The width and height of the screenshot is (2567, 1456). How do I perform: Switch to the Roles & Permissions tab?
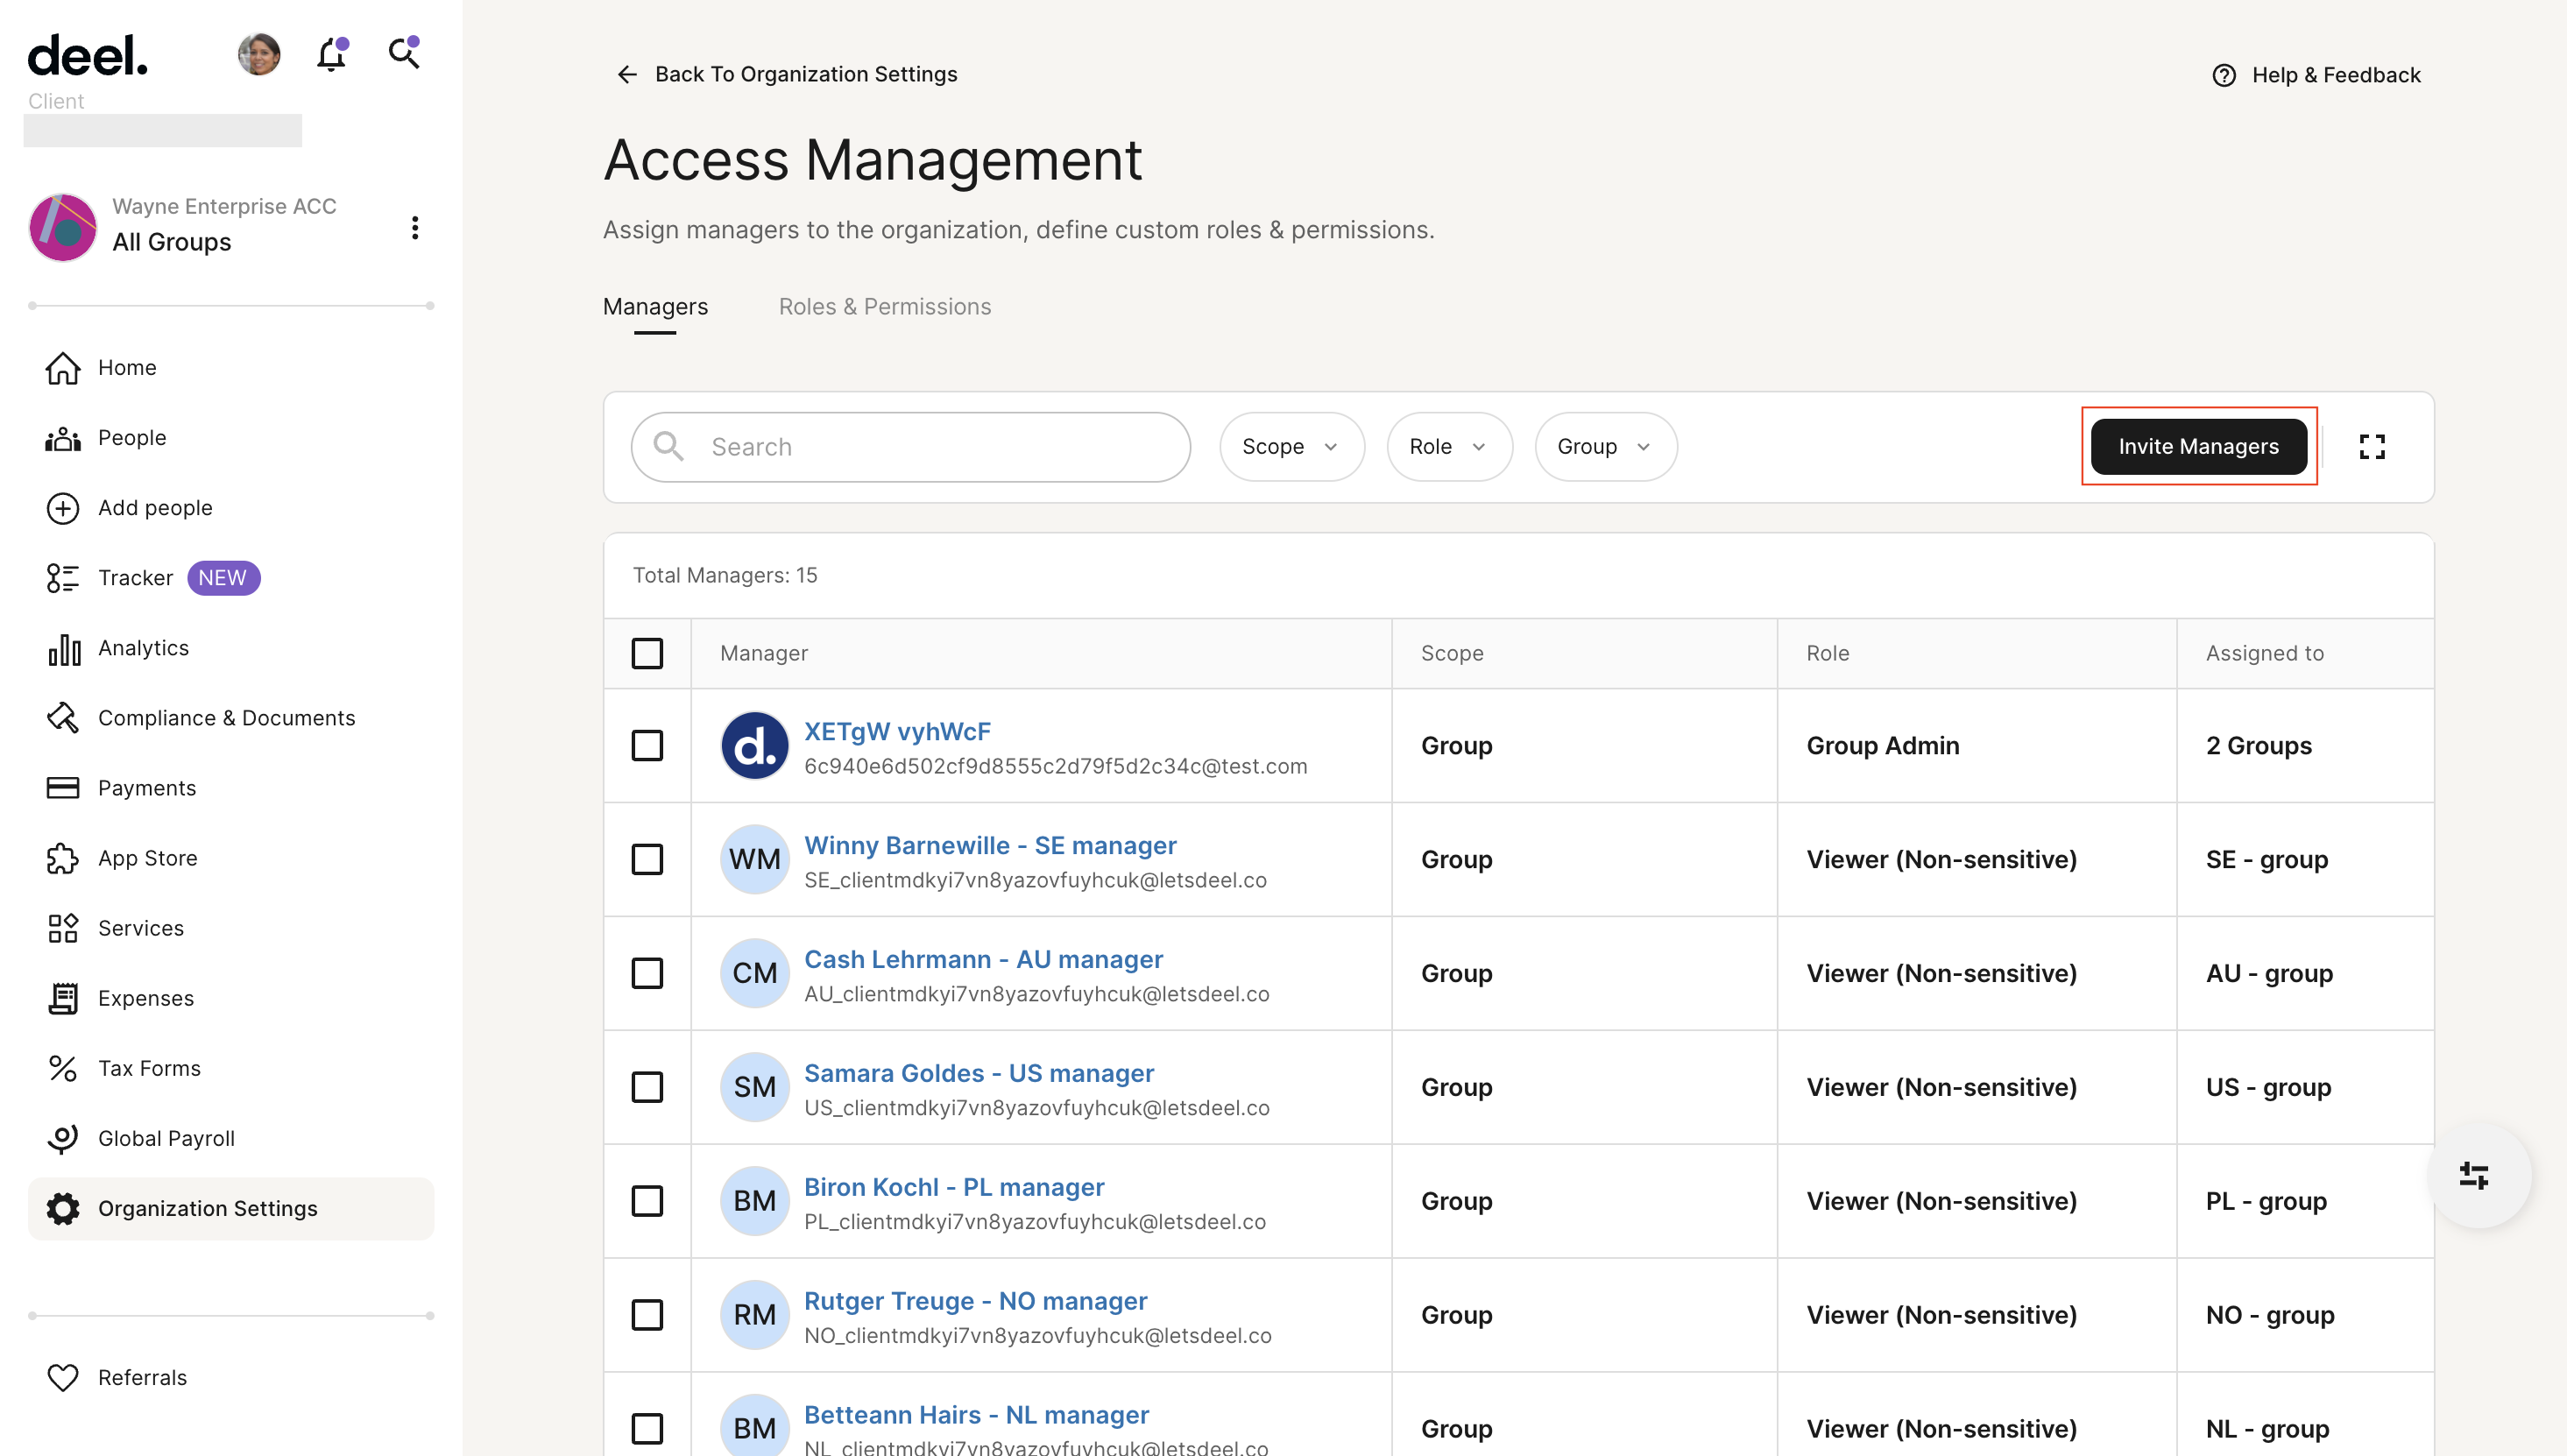(885, 306)
